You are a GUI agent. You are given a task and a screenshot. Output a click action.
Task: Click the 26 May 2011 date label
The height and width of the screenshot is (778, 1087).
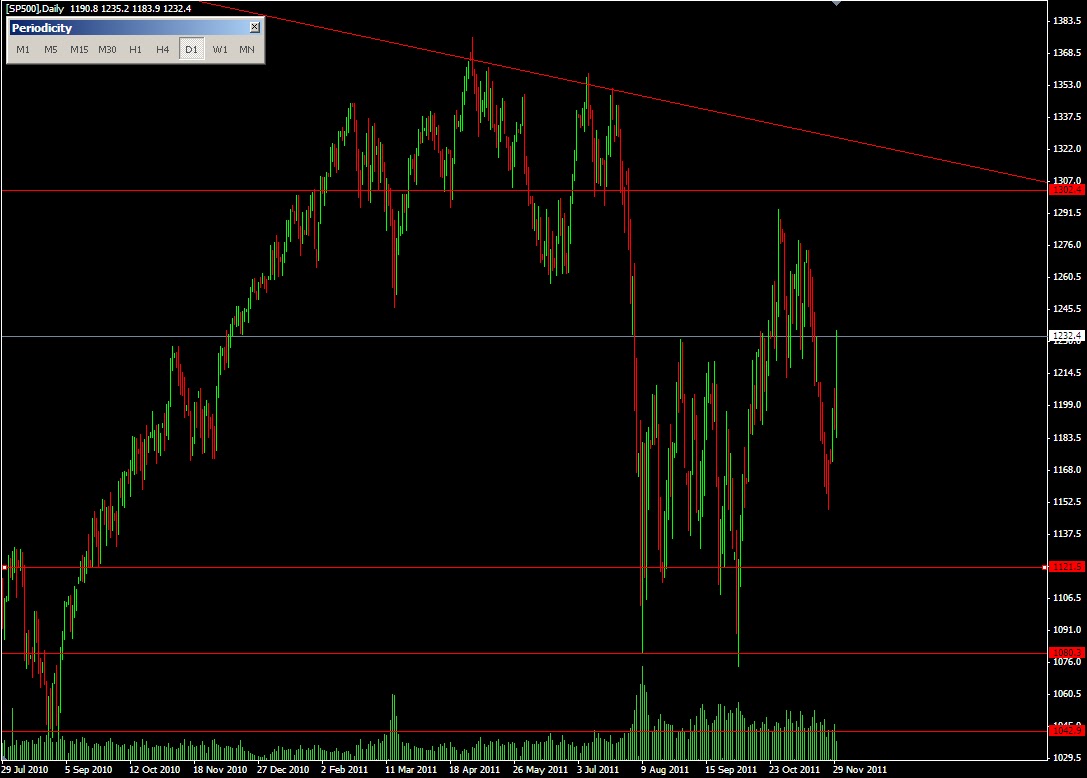coord(540,769)
